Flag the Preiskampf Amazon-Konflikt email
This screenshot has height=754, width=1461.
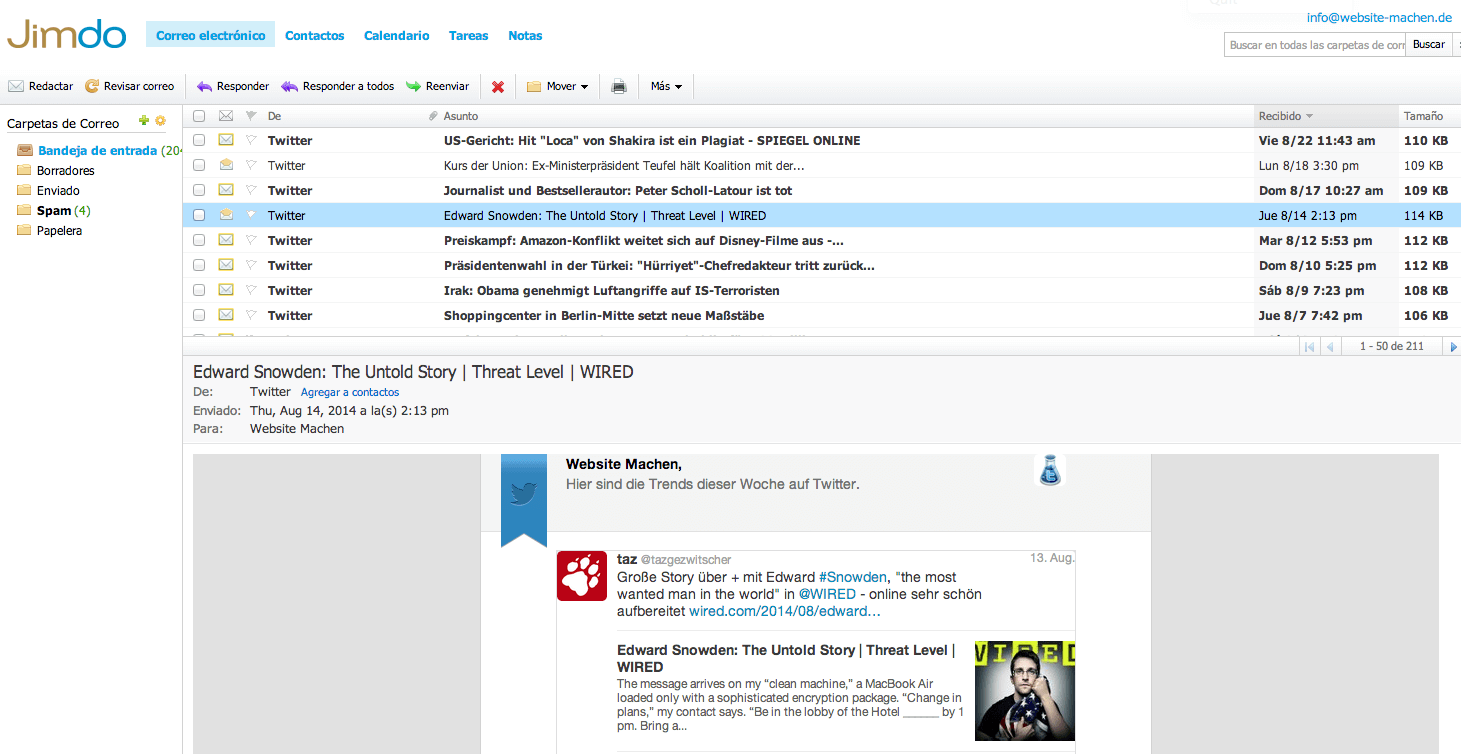(x=251, y=240)
